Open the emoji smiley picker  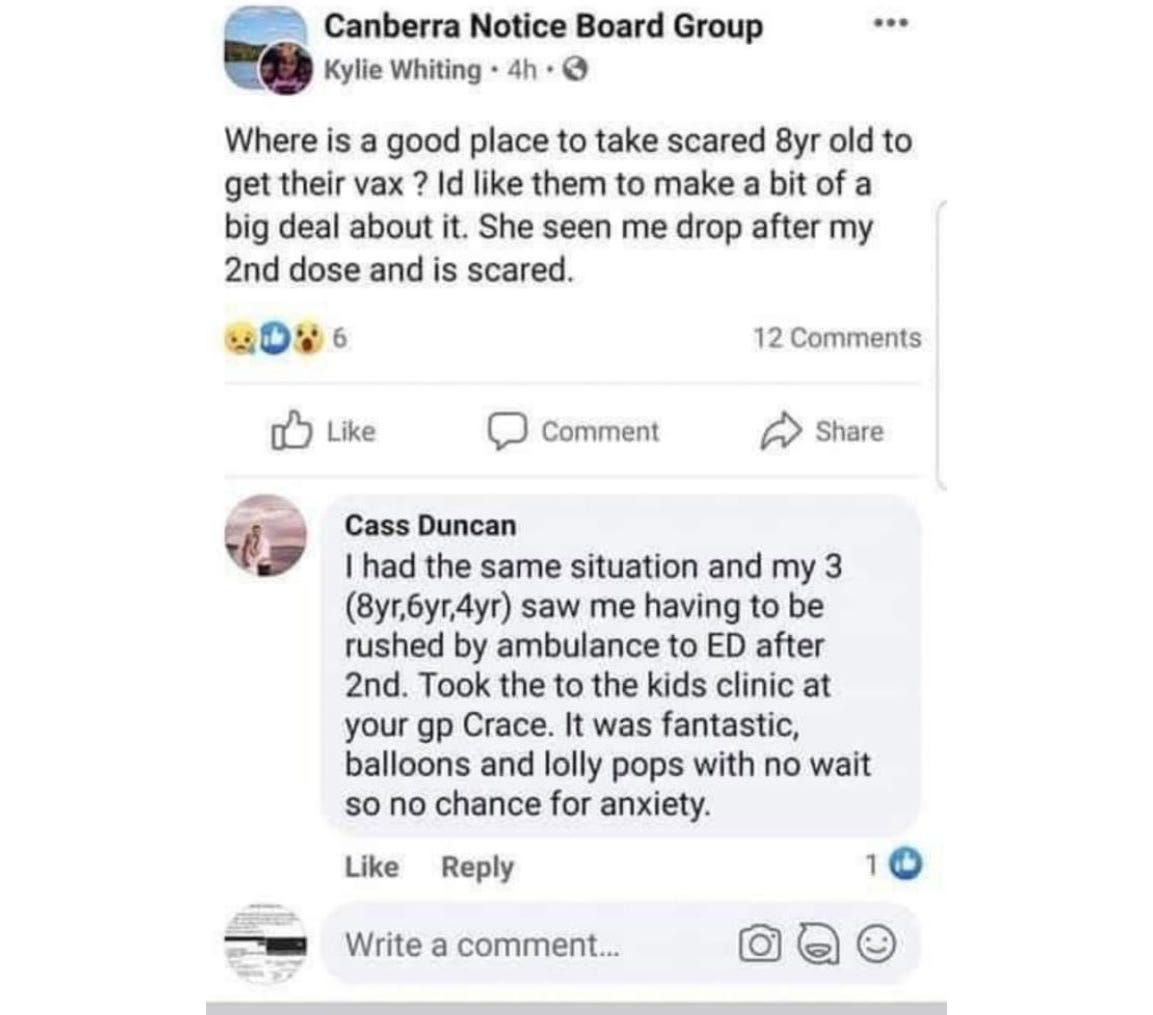[x=877, y=944]
